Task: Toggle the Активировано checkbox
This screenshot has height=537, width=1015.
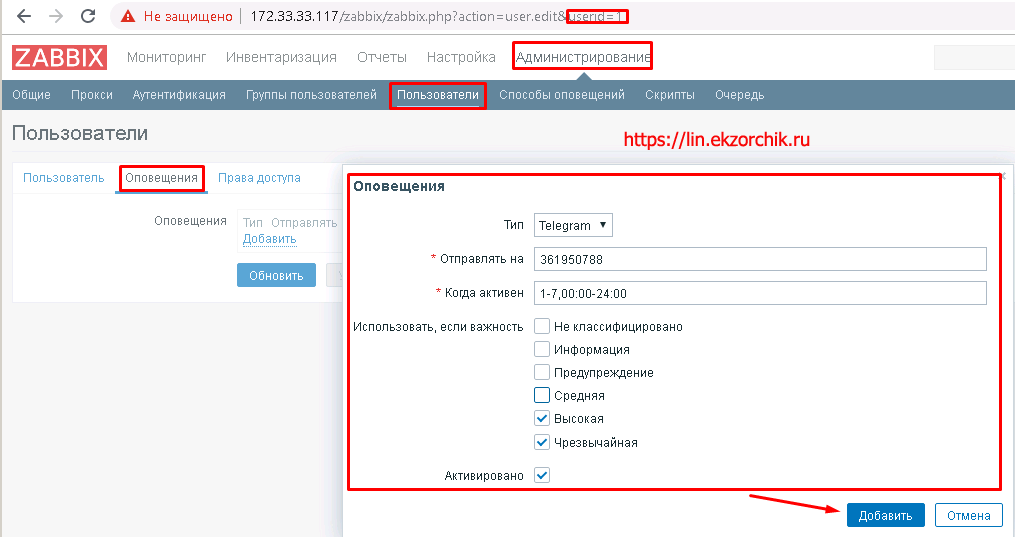Action: (x=542, y=476)
